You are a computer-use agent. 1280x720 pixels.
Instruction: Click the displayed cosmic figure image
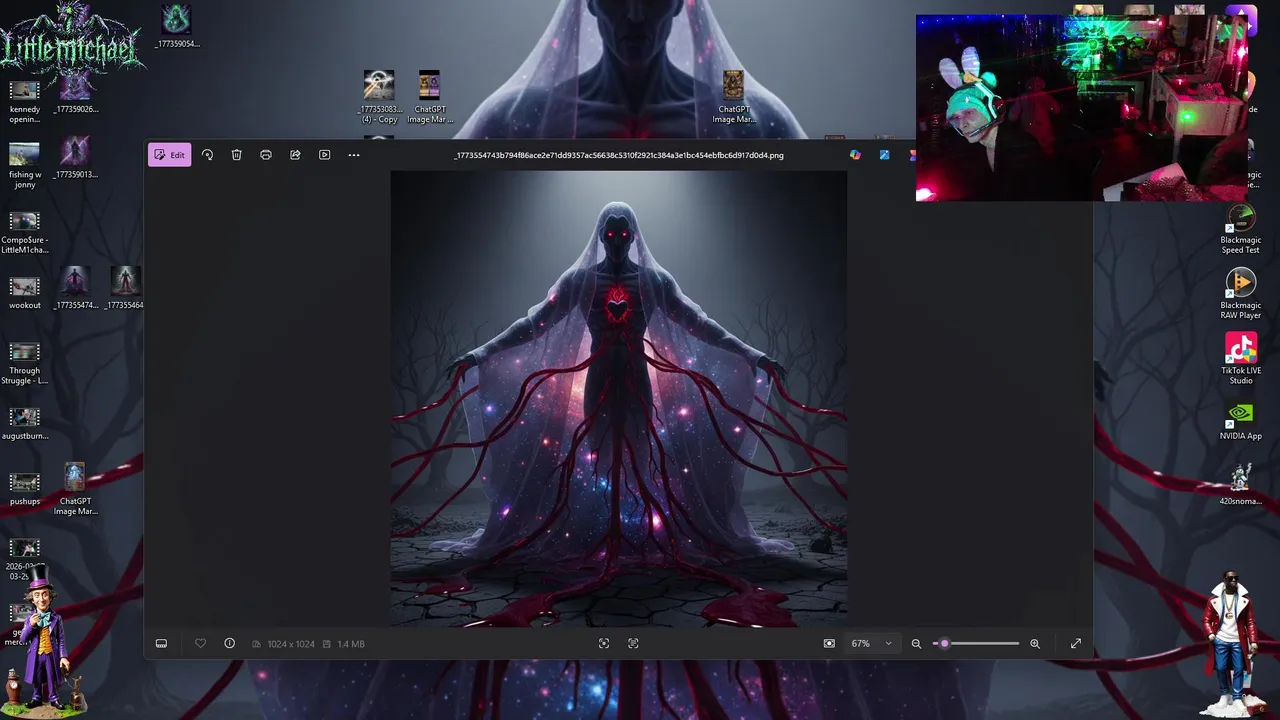tap(619, 399)
